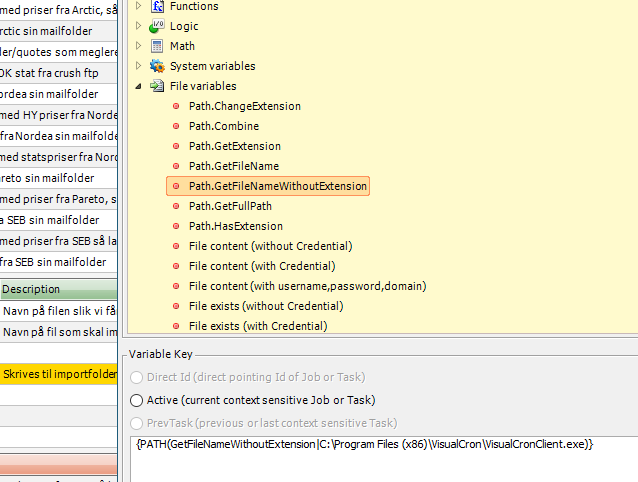The height and width of the screenshot is (482, 638).
Task: Click the Math calculator icon
Action: tap(157, 46)
